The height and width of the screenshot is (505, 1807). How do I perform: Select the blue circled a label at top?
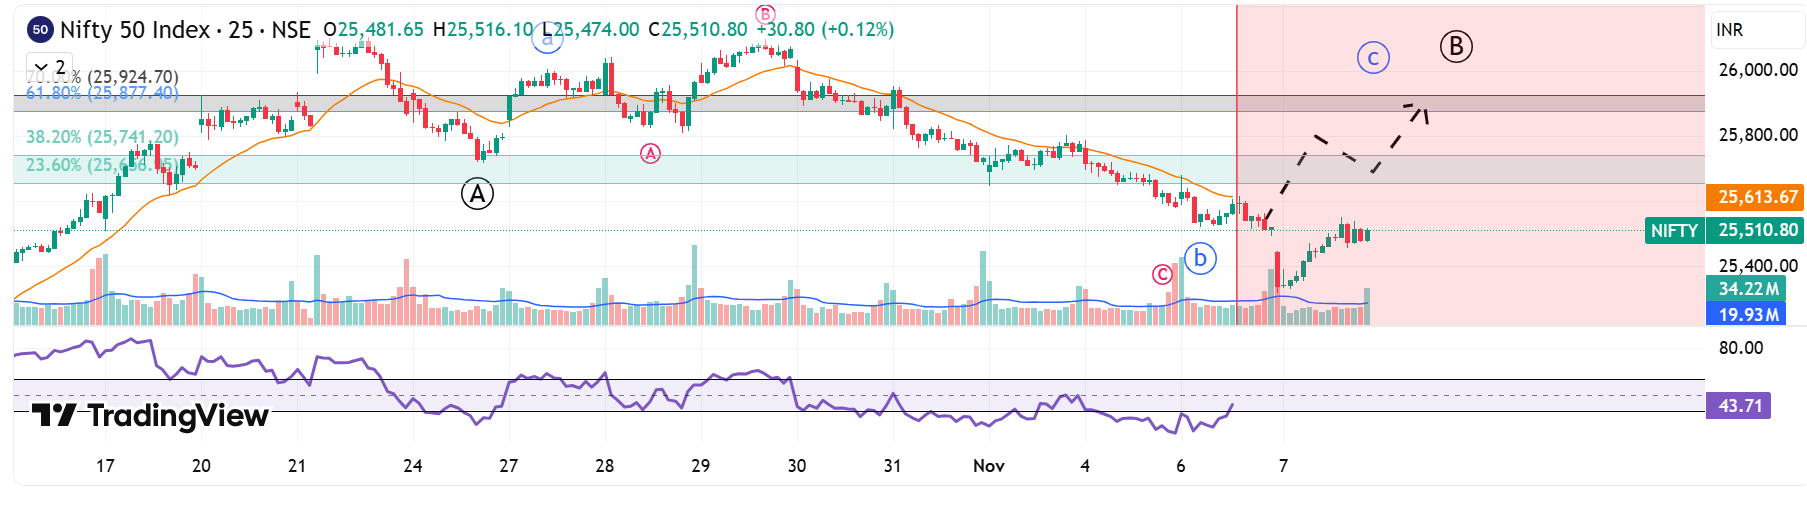point(547,40)
